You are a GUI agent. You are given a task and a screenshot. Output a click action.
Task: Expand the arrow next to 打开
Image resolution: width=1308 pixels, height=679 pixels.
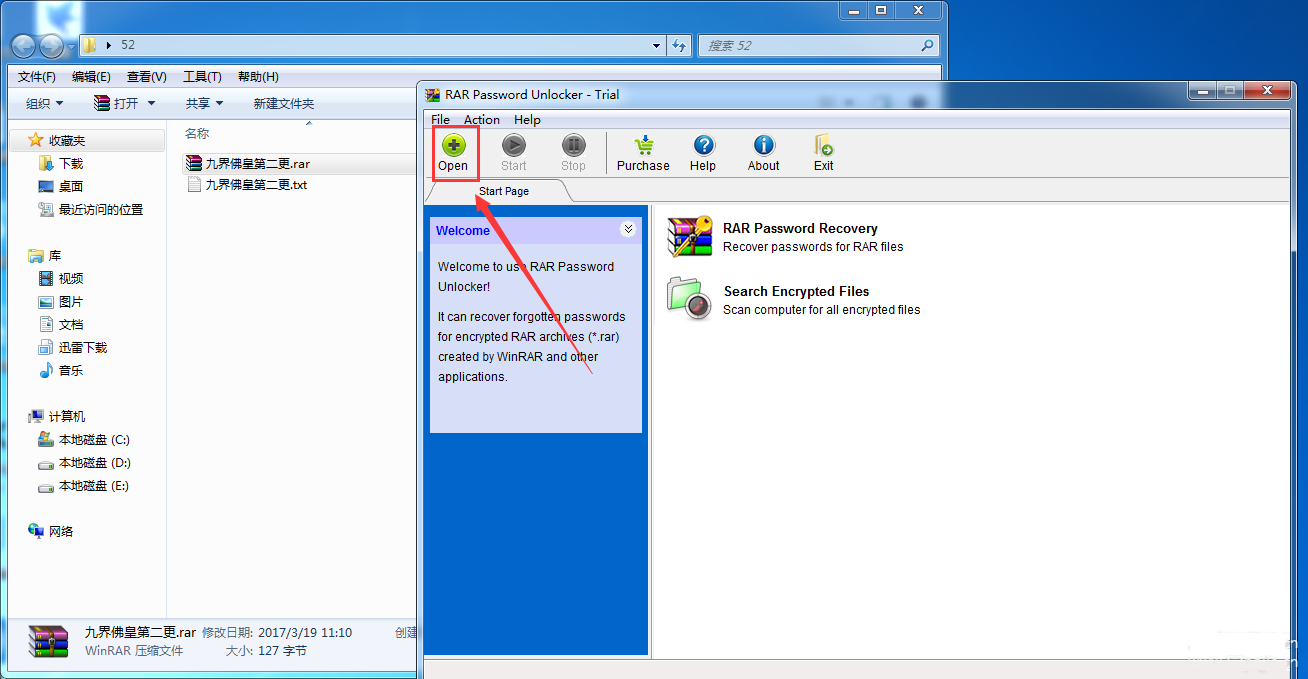(x=152, y=104)
